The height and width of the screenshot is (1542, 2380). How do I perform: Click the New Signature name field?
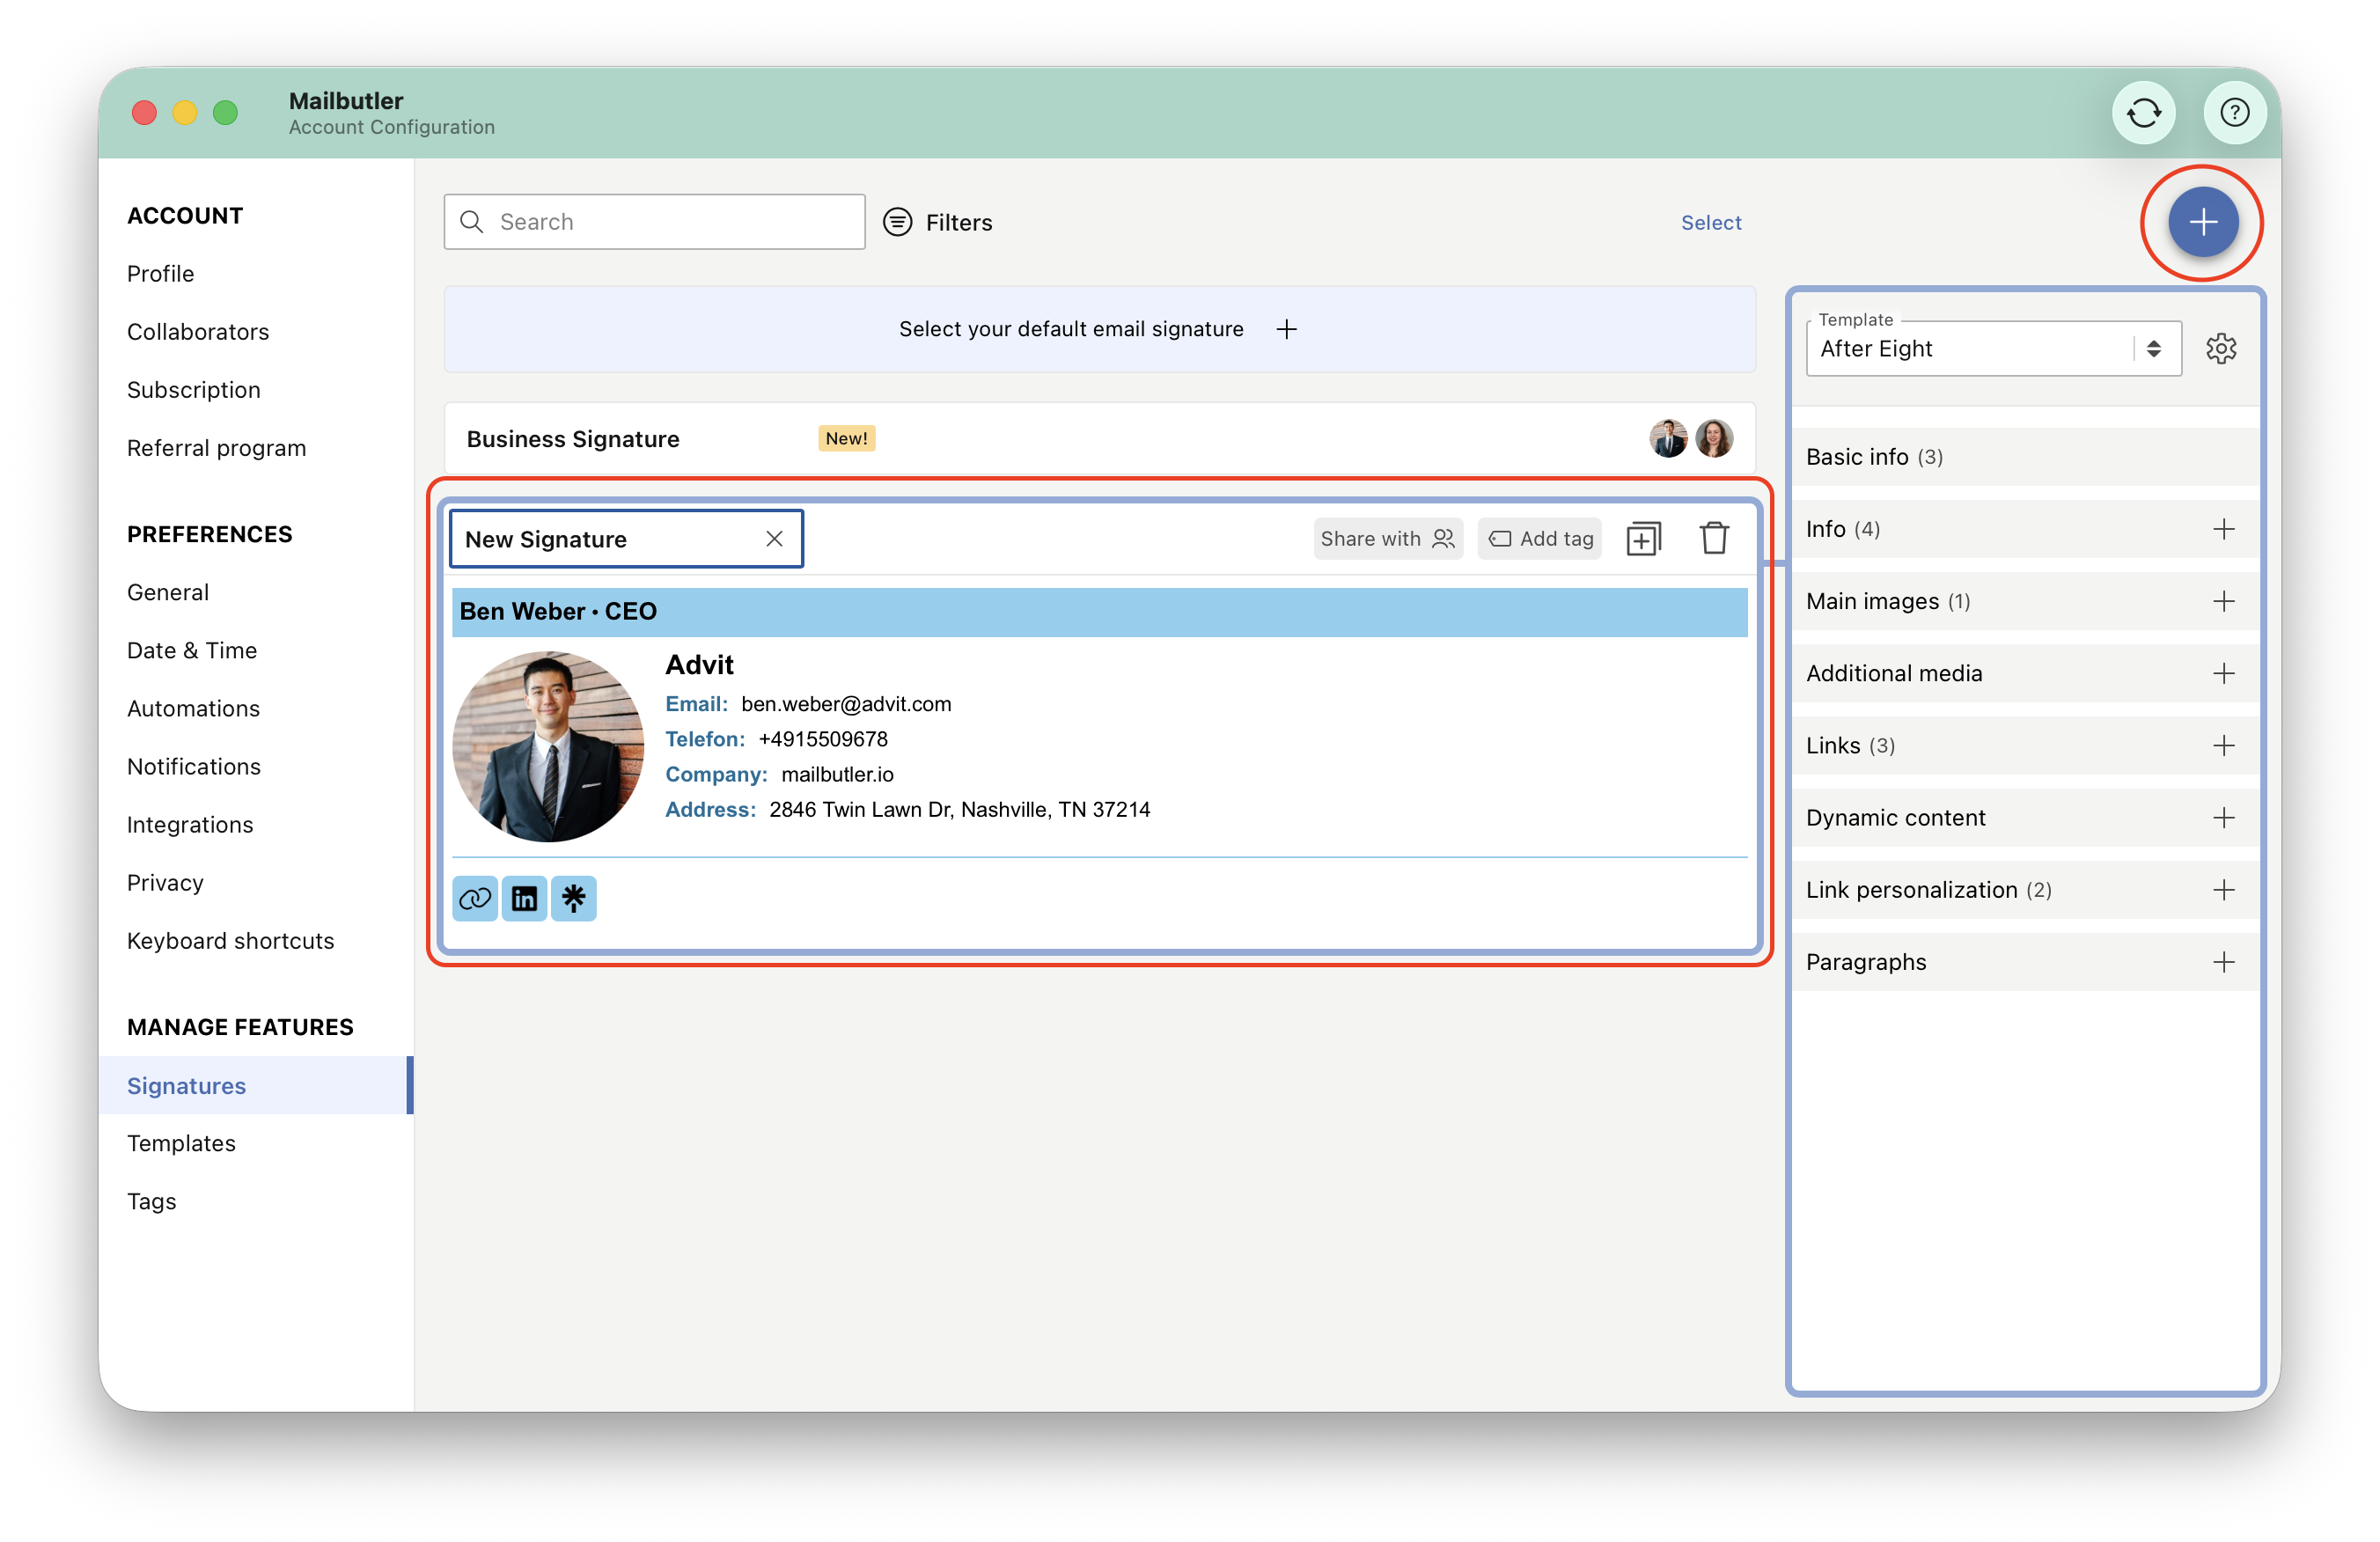pyautogui.click(x=626, y=539)
